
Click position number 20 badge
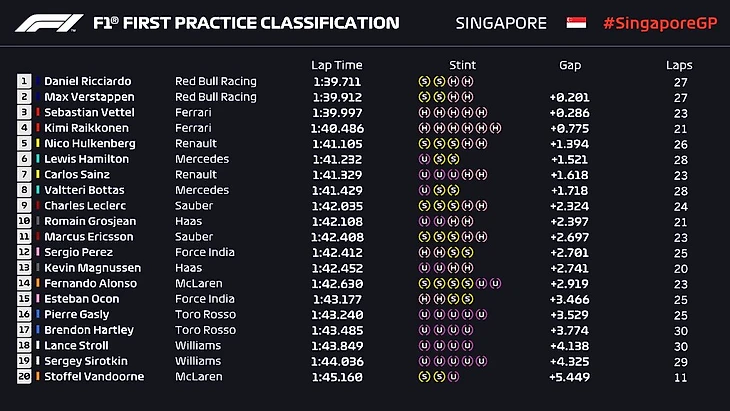[x=24, y=377]
